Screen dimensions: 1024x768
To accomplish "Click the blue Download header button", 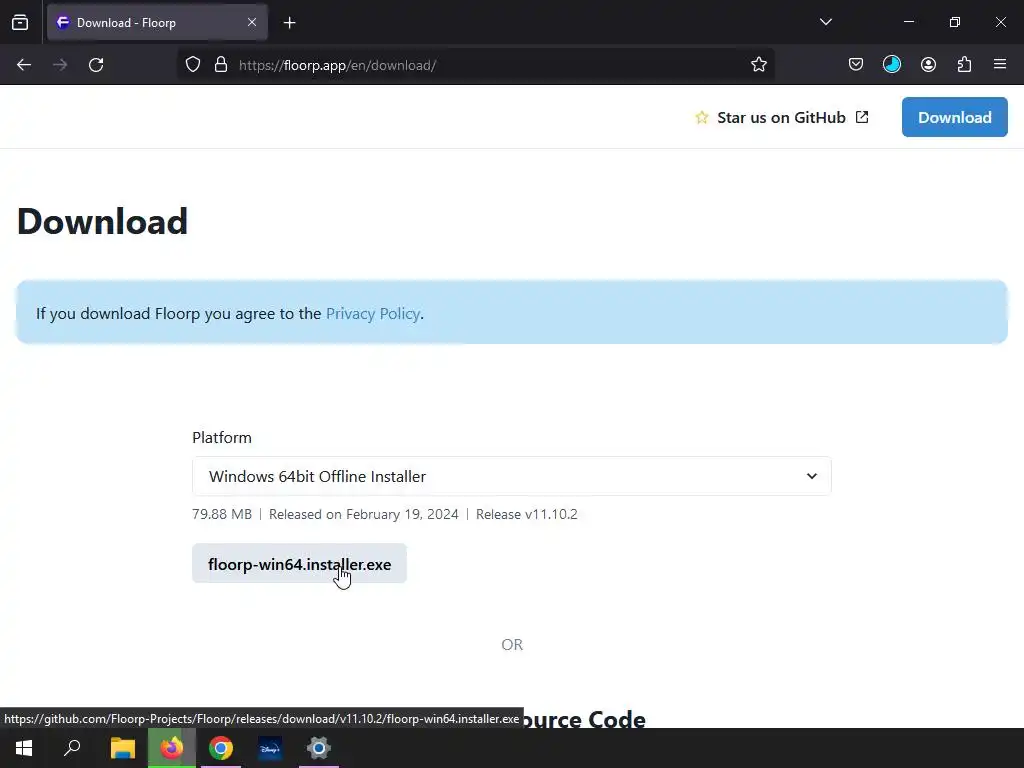I will (954, 117).
